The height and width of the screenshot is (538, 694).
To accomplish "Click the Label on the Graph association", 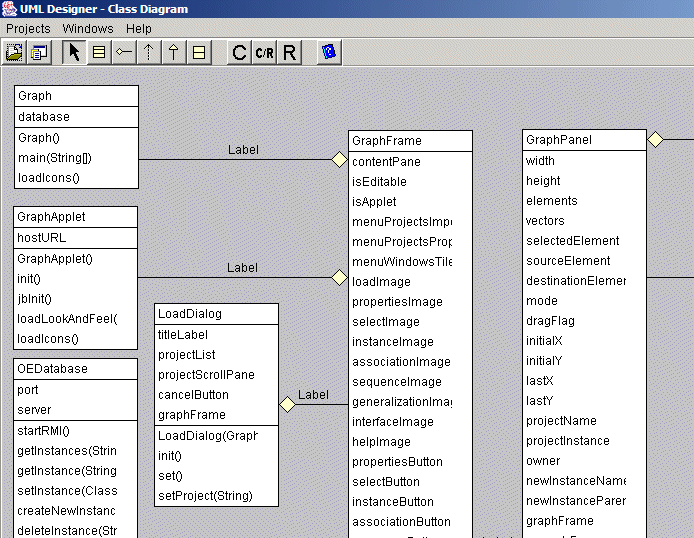I will [243, 150].
